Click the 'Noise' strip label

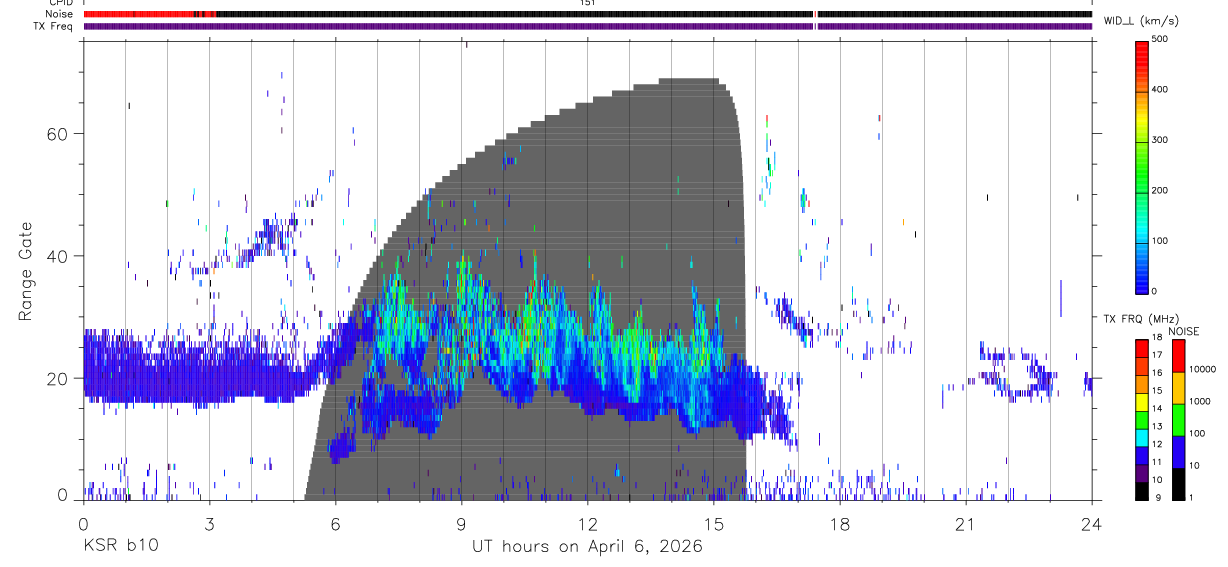click(61, 15)
